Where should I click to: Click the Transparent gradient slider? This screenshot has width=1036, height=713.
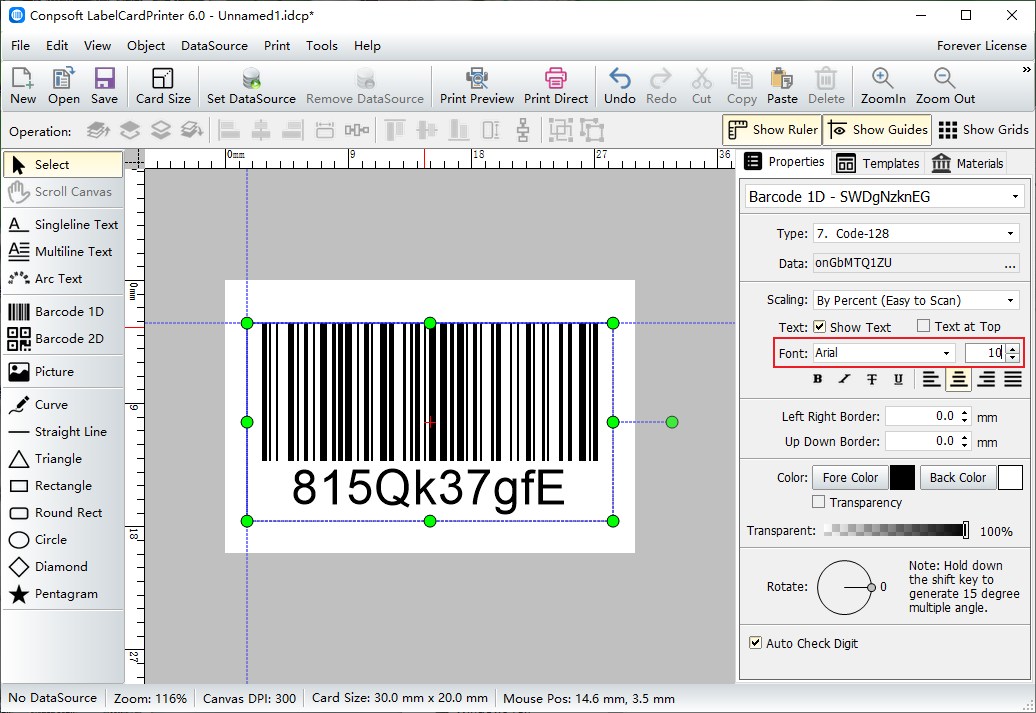(897, 530)
